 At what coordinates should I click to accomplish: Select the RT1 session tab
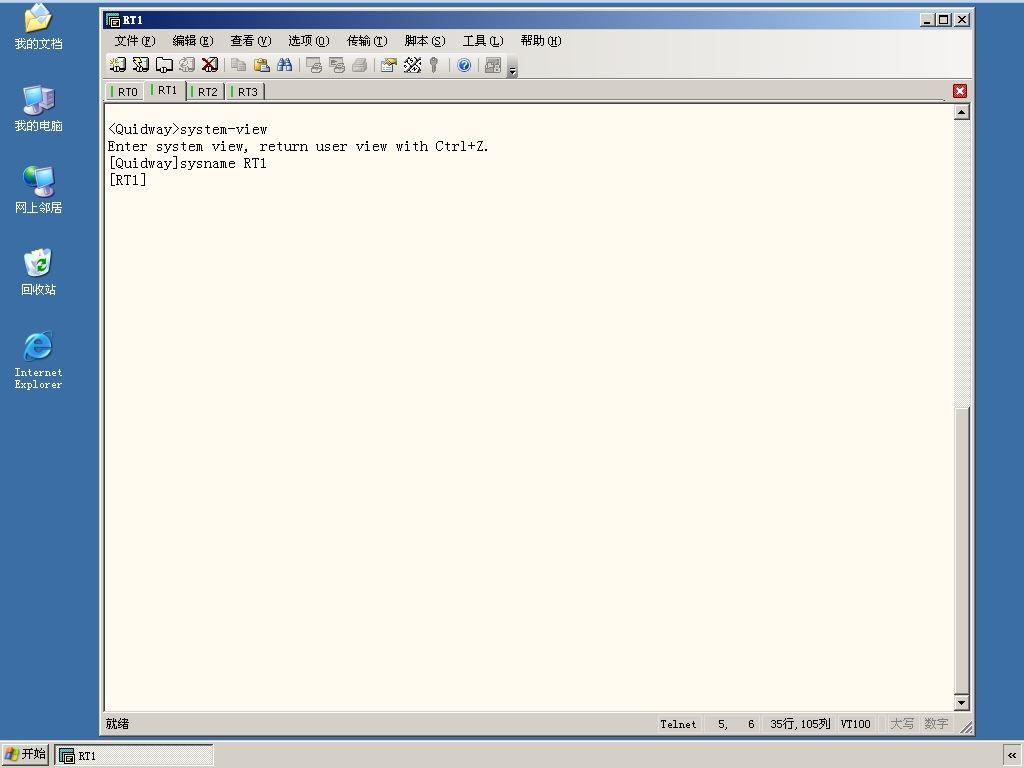165,90
